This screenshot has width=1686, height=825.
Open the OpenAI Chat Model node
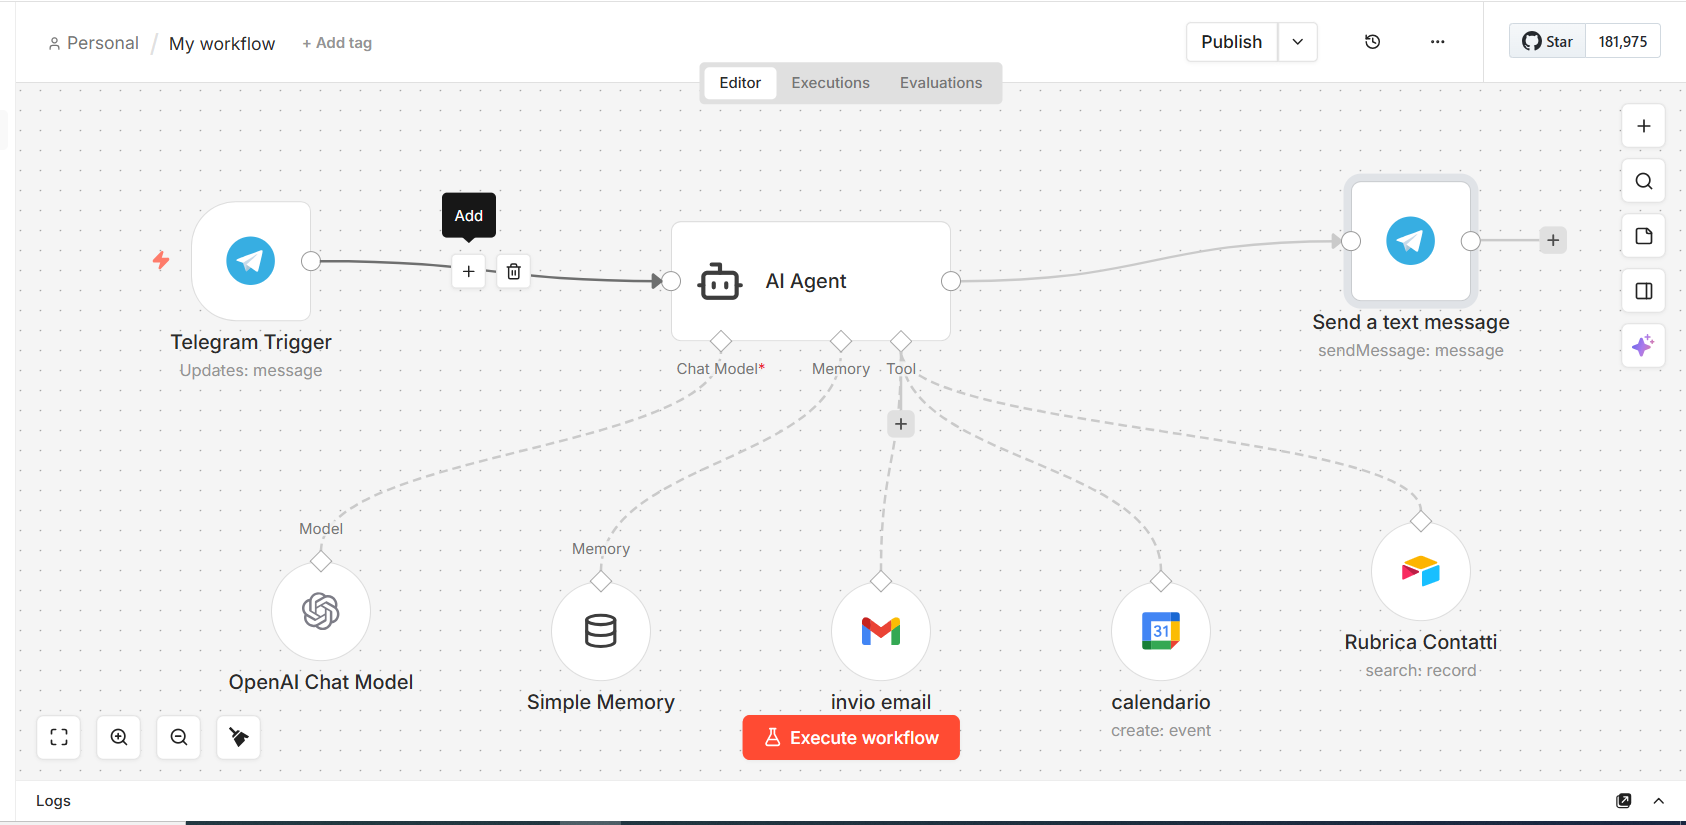(x=321, y=611)
